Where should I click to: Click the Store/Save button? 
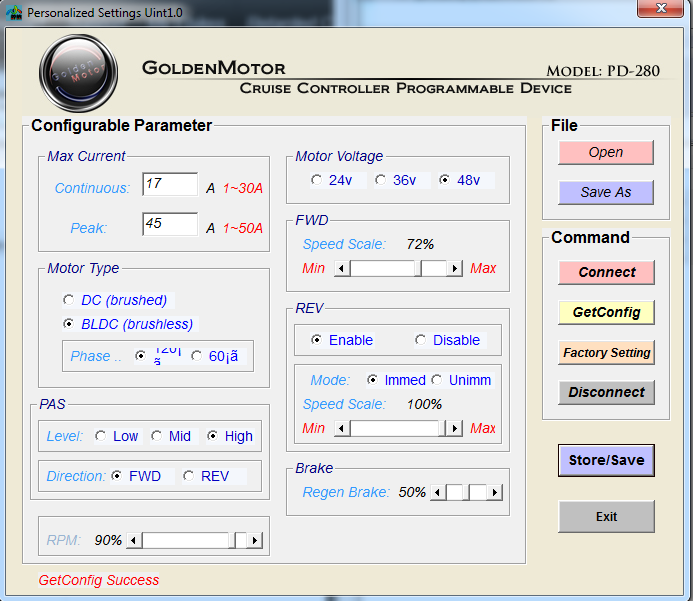[x=606, y=460]
